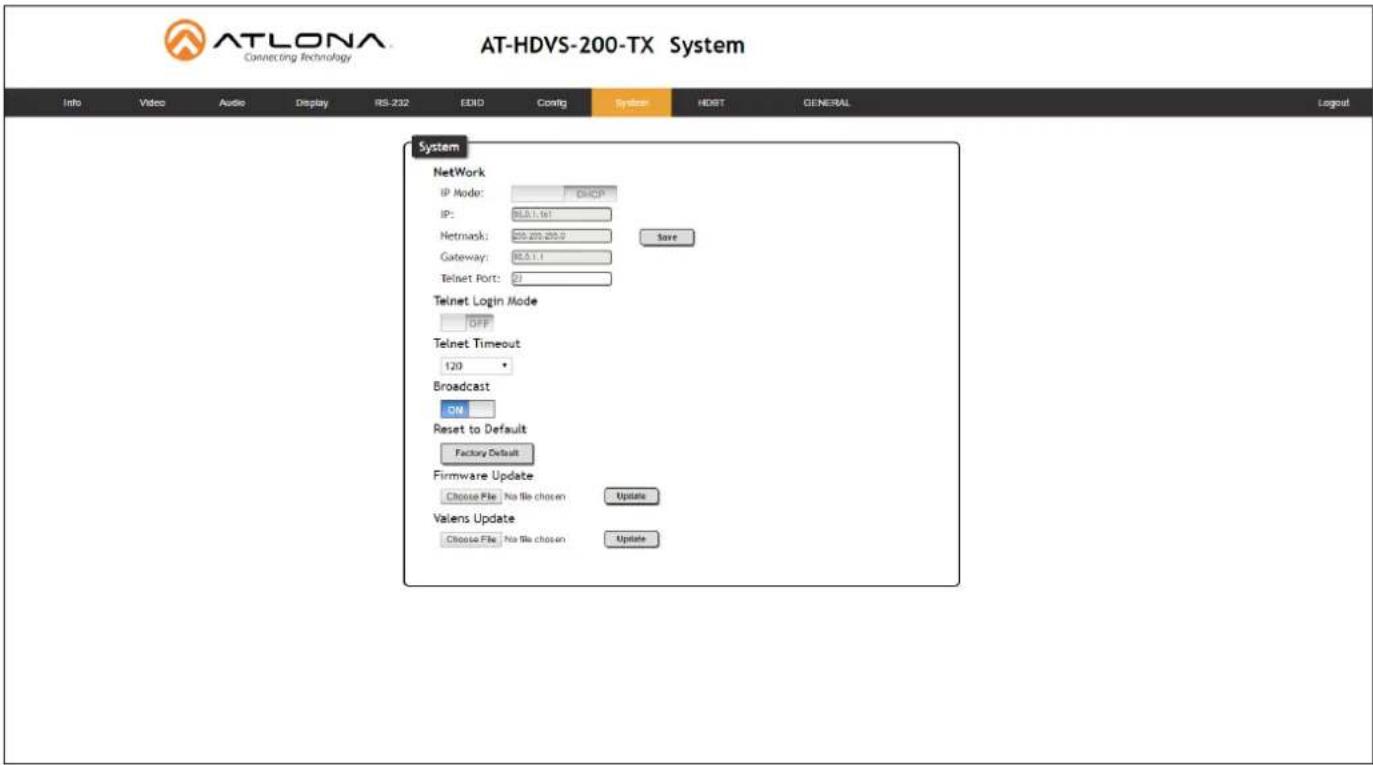The image size is (1373, 765).
Task: Toggle the IP Mode DHCP switch
Action: point(564,194)
